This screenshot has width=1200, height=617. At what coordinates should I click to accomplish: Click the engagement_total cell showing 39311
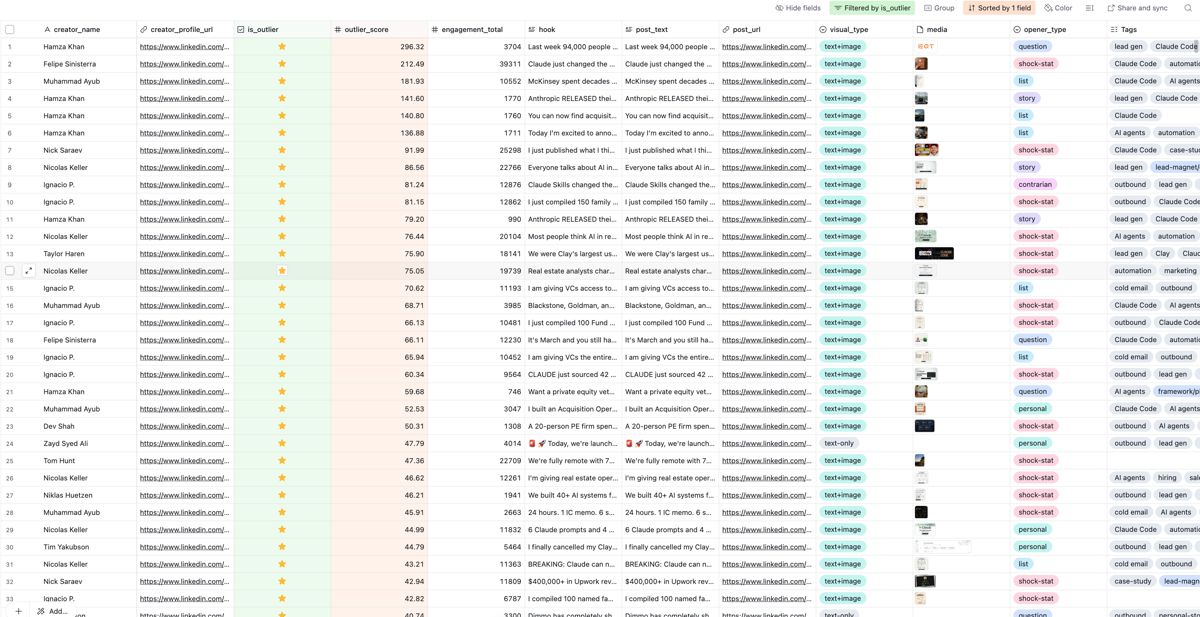[476, 64]
